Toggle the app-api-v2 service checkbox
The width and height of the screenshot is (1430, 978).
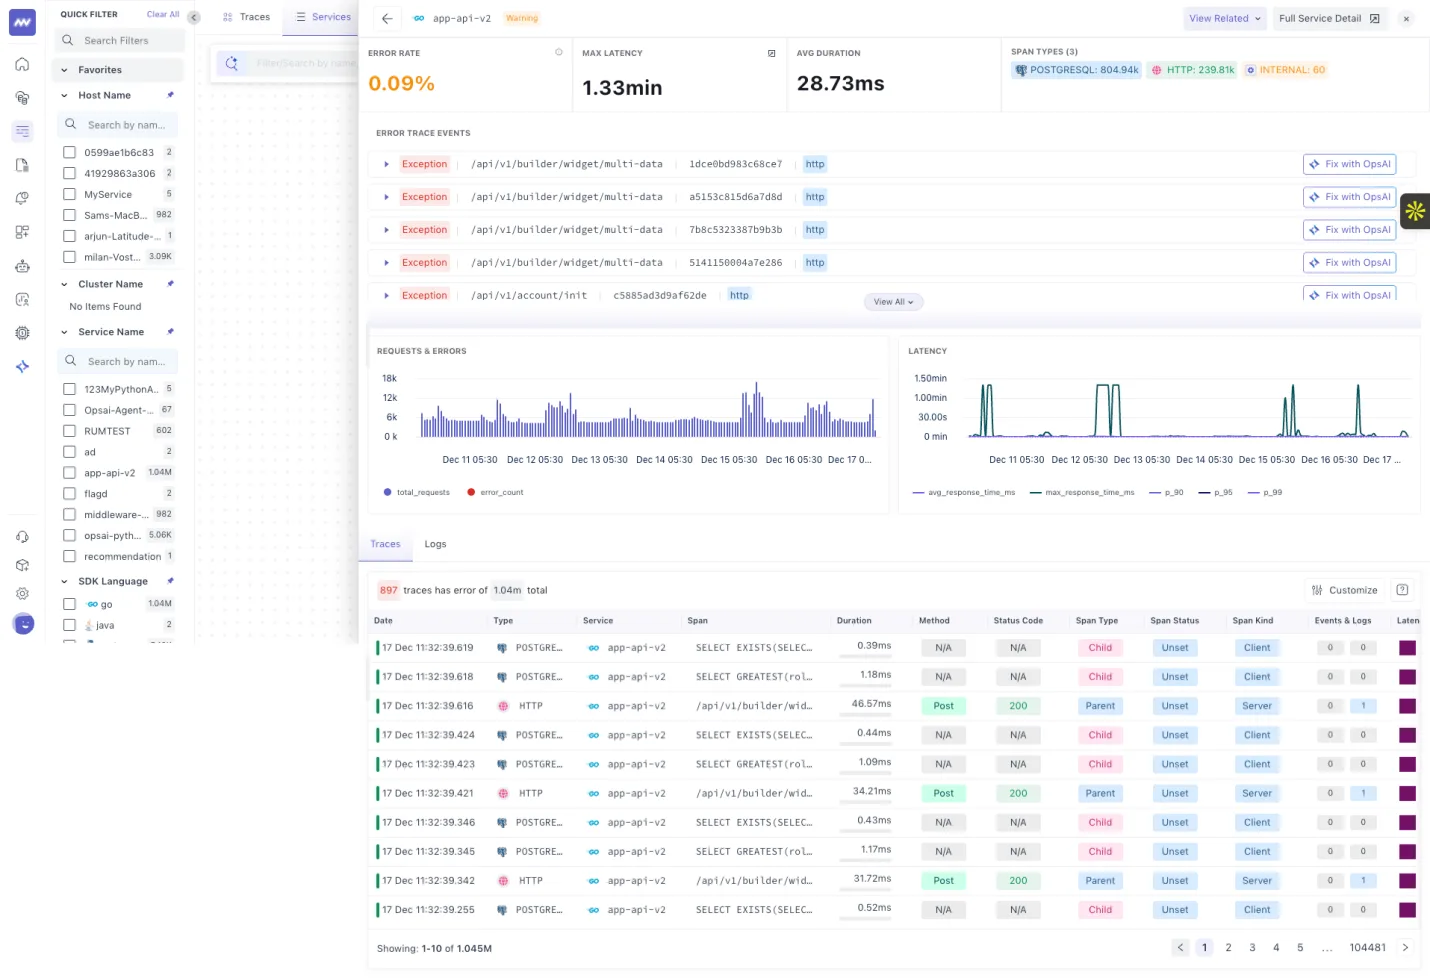tap(69, 473)
